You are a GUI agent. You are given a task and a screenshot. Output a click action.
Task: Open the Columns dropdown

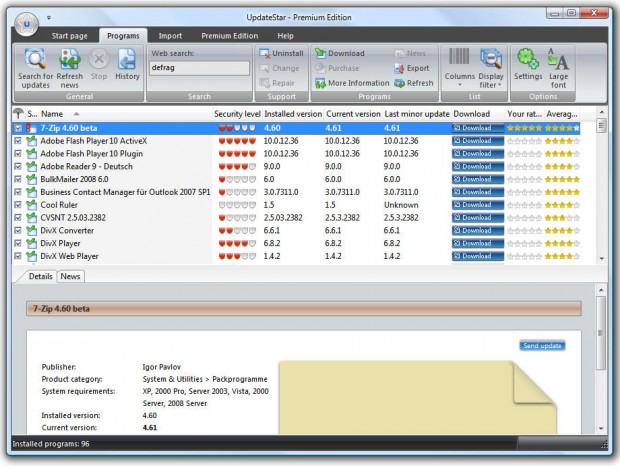(459, 68)
